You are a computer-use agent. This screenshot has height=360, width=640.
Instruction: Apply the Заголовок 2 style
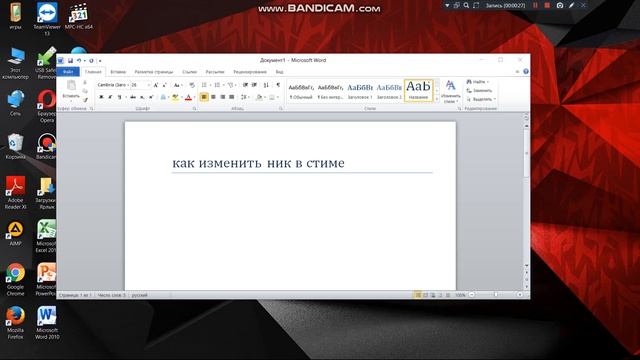pyautogui.click(x=389, y=91)
